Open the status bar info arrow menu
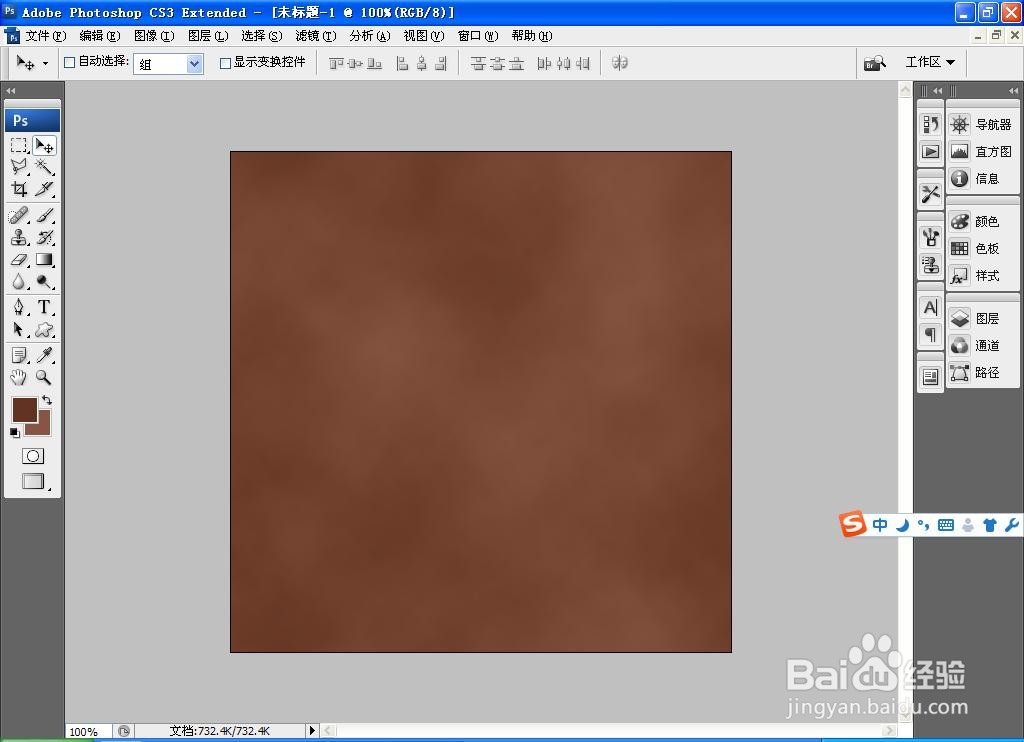The height and width of the screenshot is (742, 1024). (312, 730)
